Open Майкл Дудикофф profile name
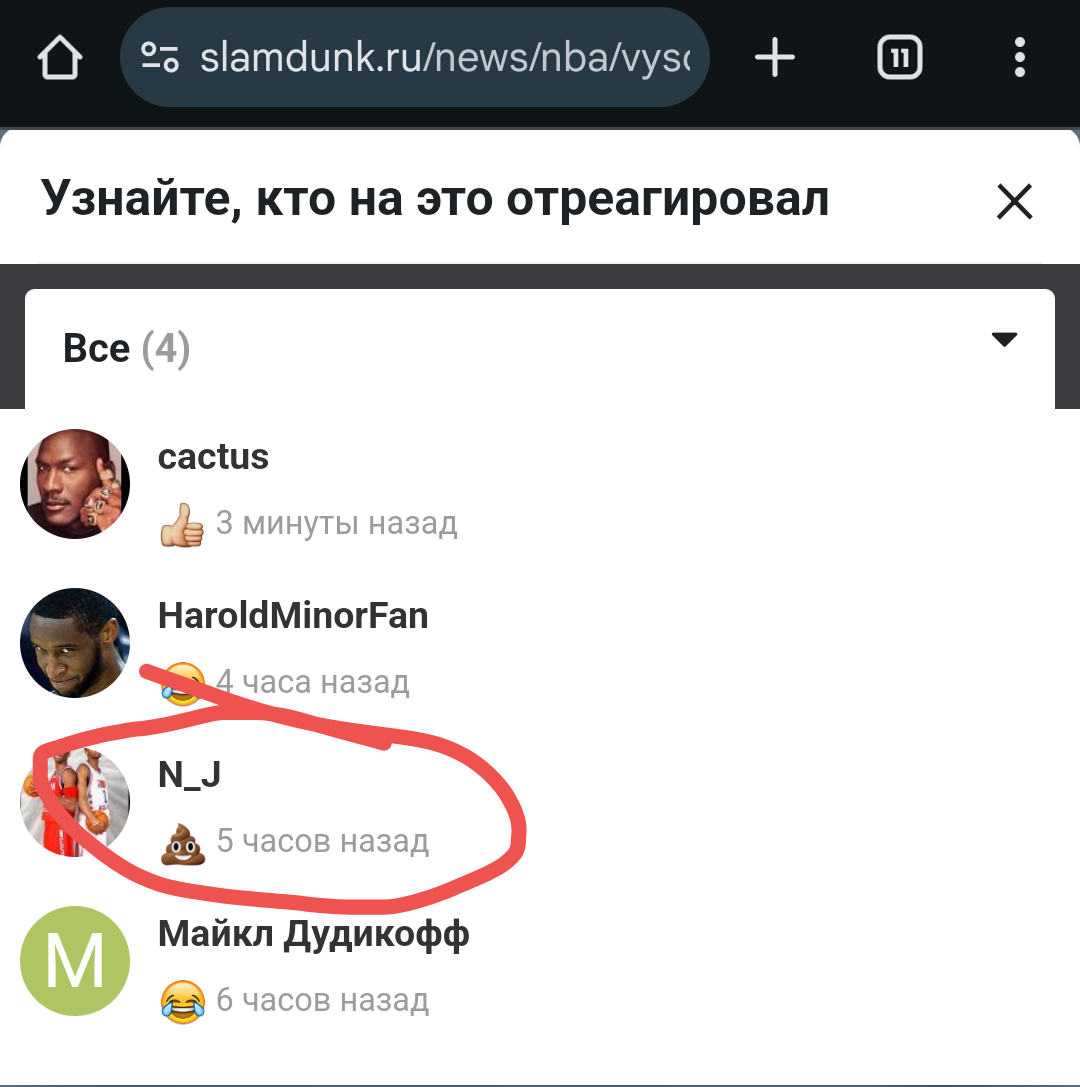The image size is (1080, 1087). tap(313, 934)
